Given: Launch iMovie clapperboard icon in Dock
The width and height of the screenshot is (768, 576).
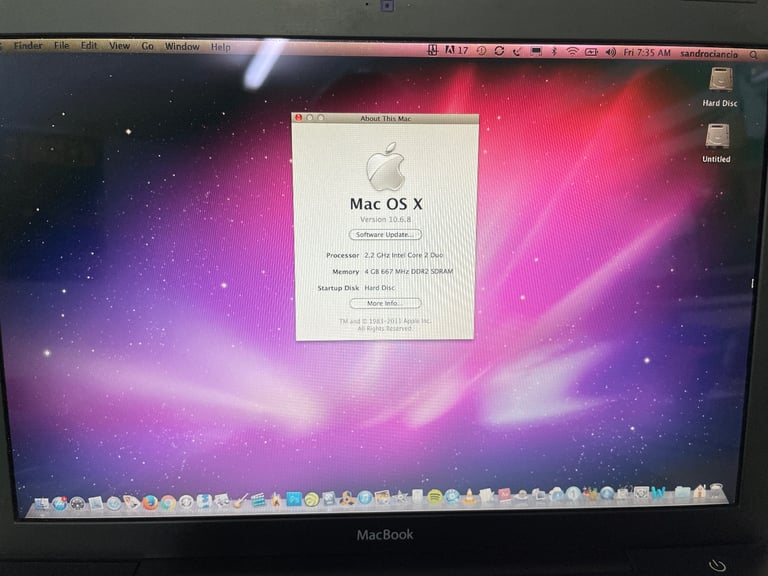Looking at the screenshot, I should point(258,500).
